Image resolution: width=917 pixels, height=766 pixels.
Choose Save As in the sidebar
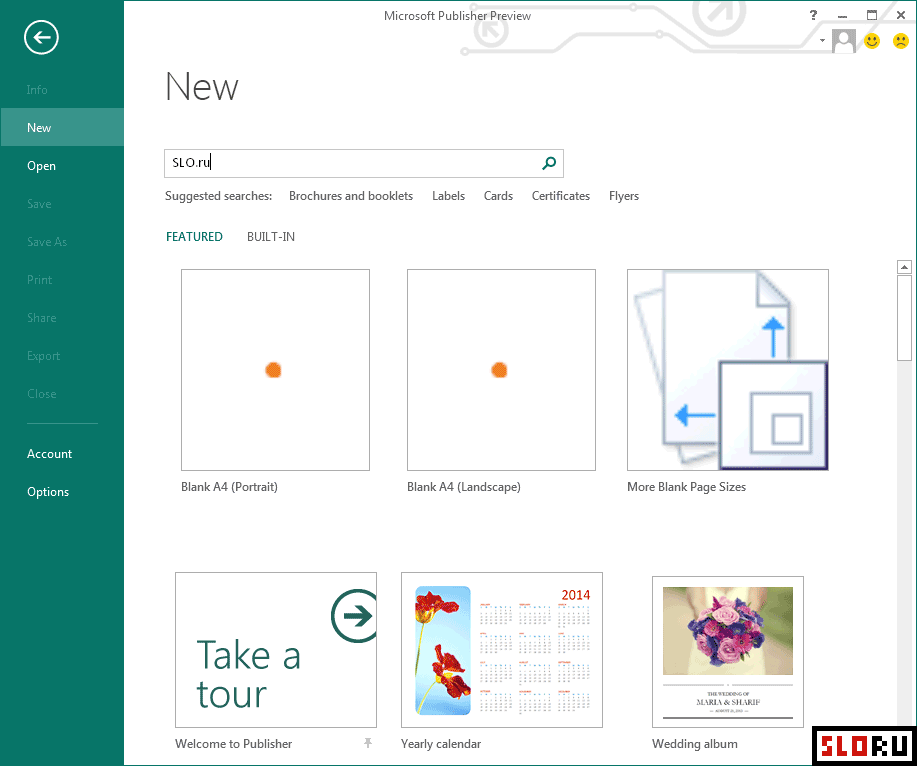tap(47, 241)
